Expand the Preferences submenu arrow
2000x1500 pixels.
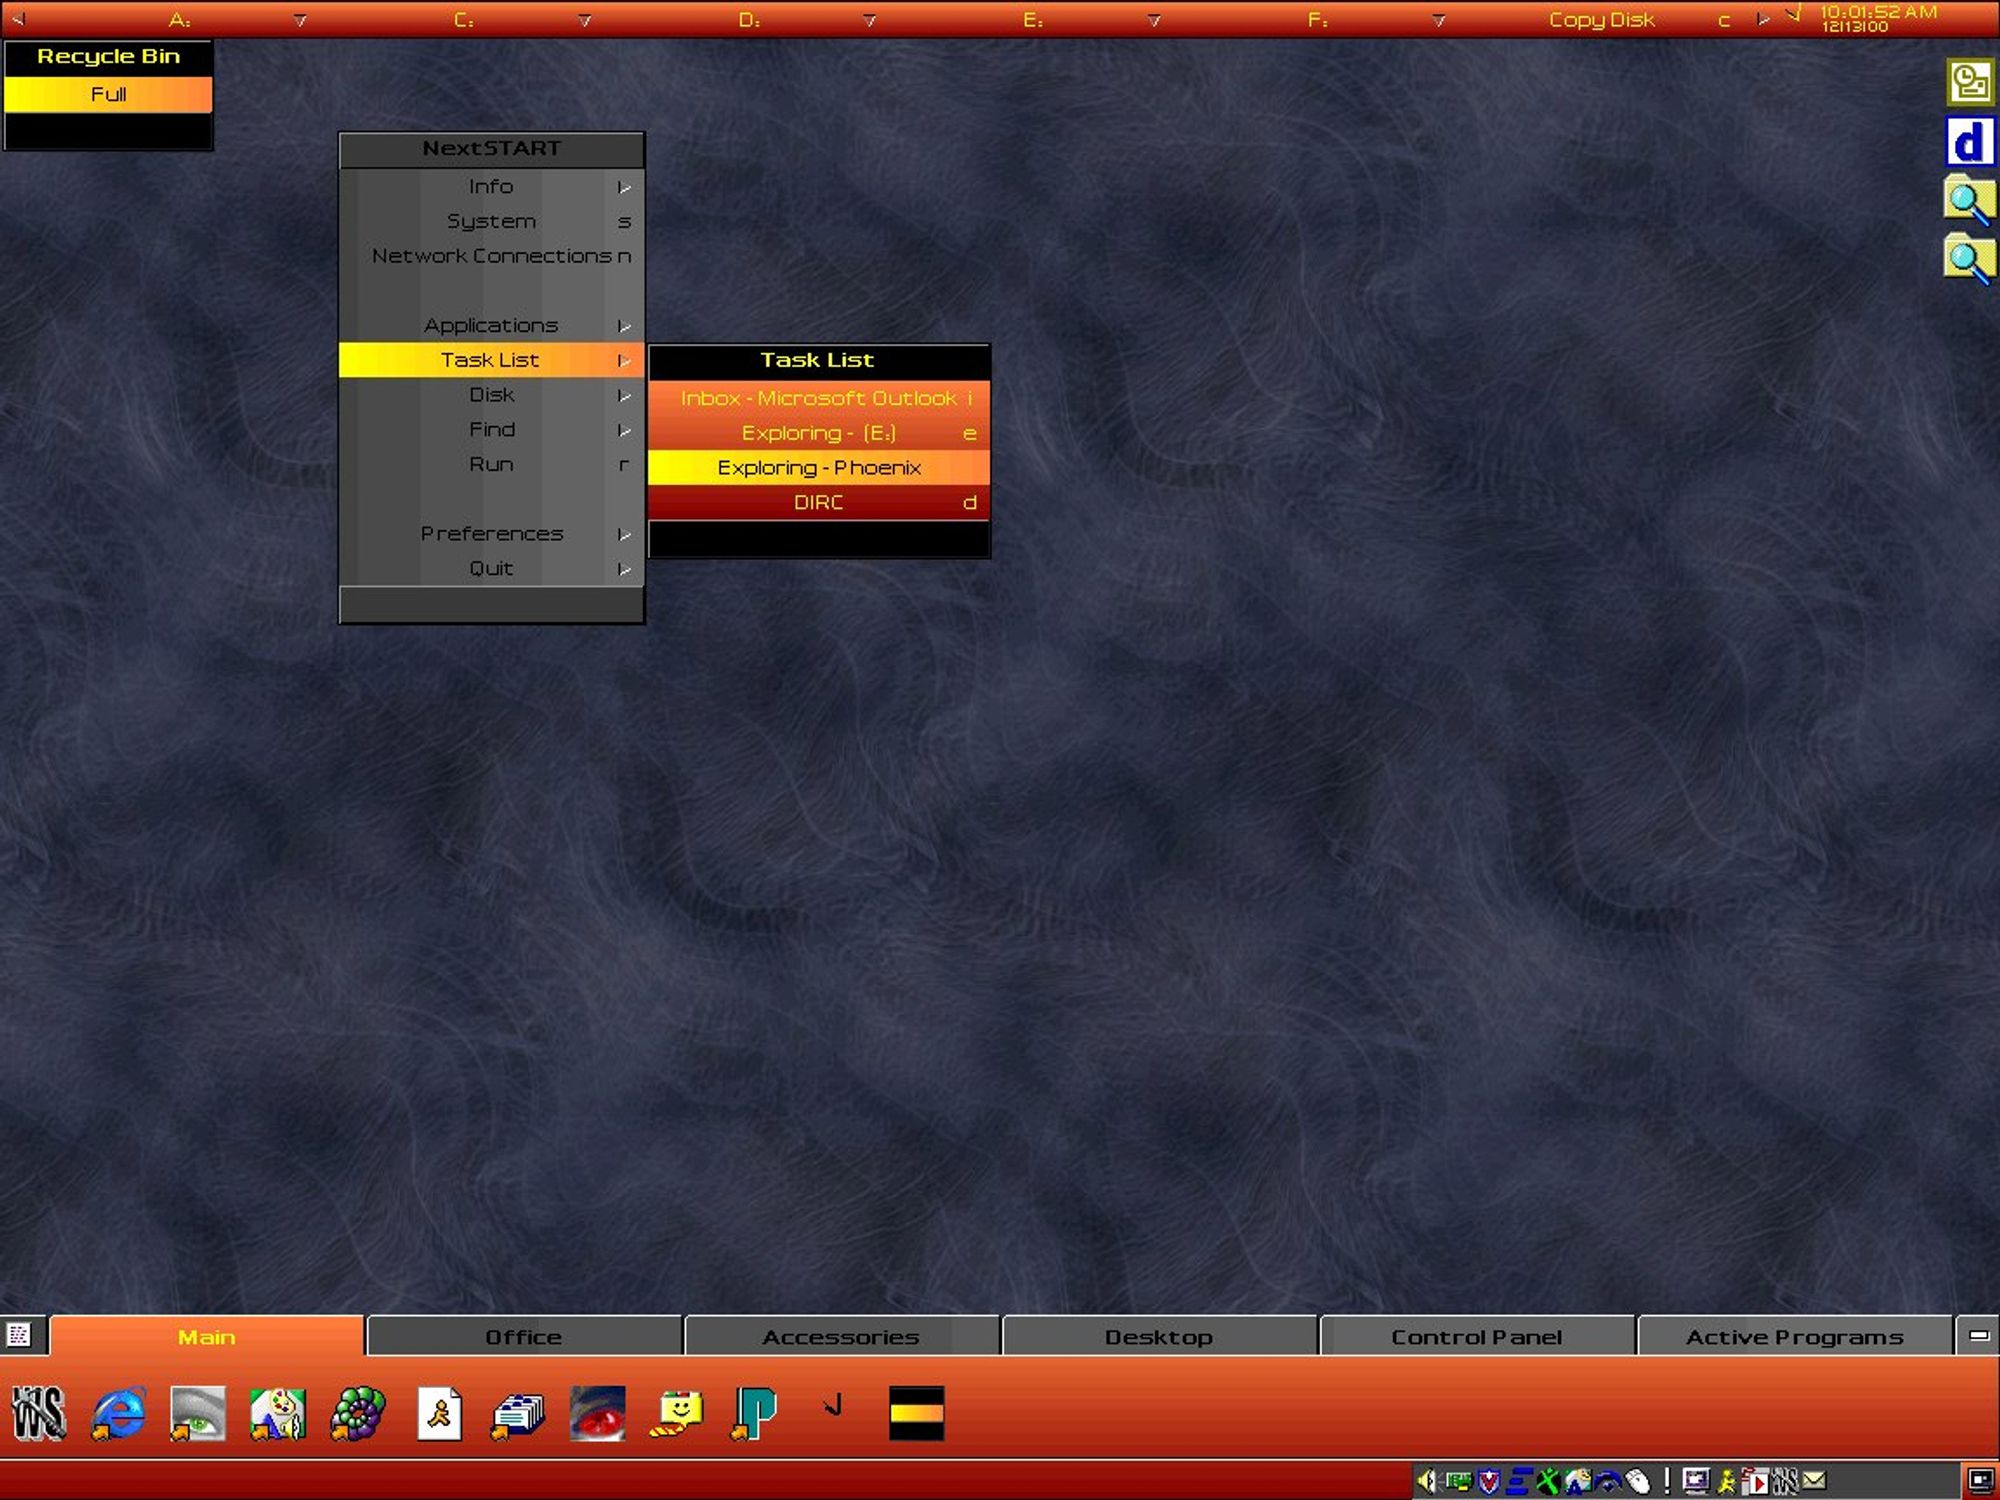(622, 534)
